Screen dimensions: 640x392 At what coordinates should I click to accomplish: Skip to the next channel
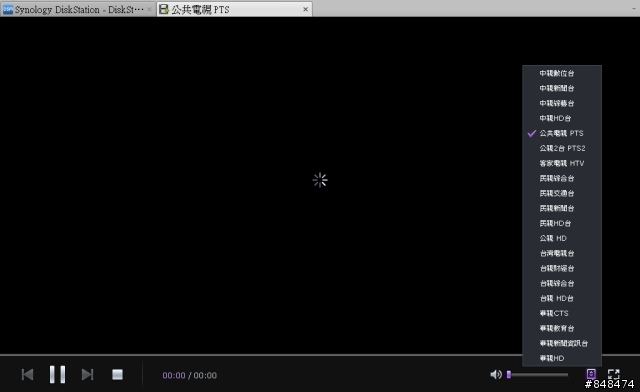[87, 374]
